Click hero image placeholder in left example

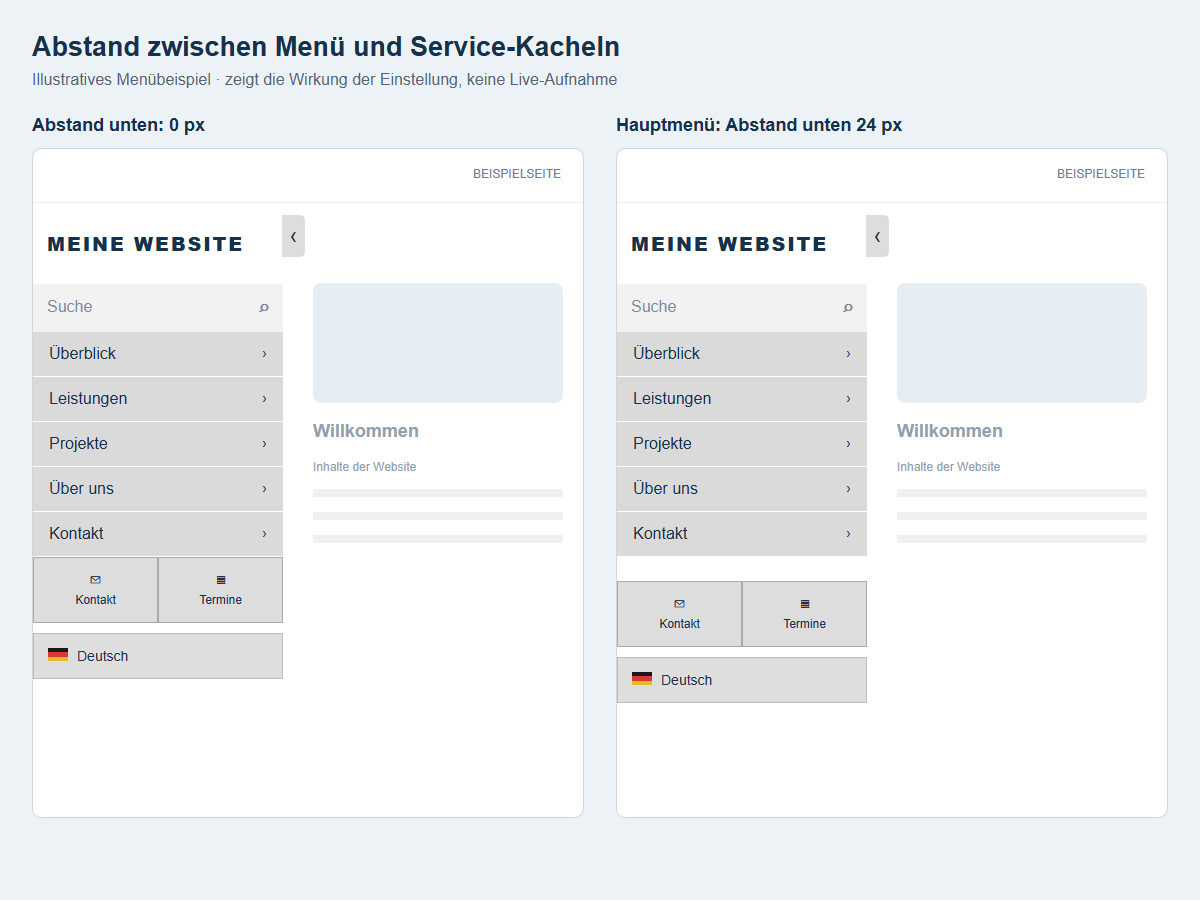[x=438, y=343]
